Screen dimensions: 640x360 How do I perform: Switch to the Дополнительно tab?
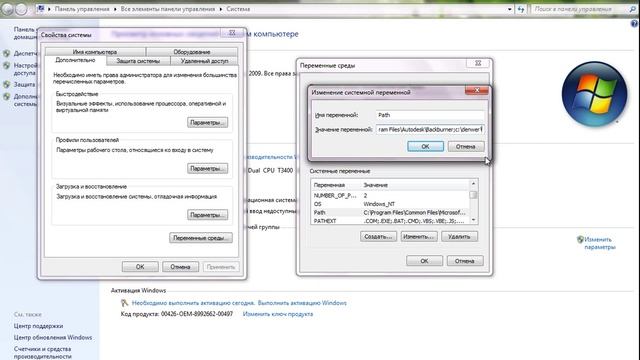[x=75, y=60]
